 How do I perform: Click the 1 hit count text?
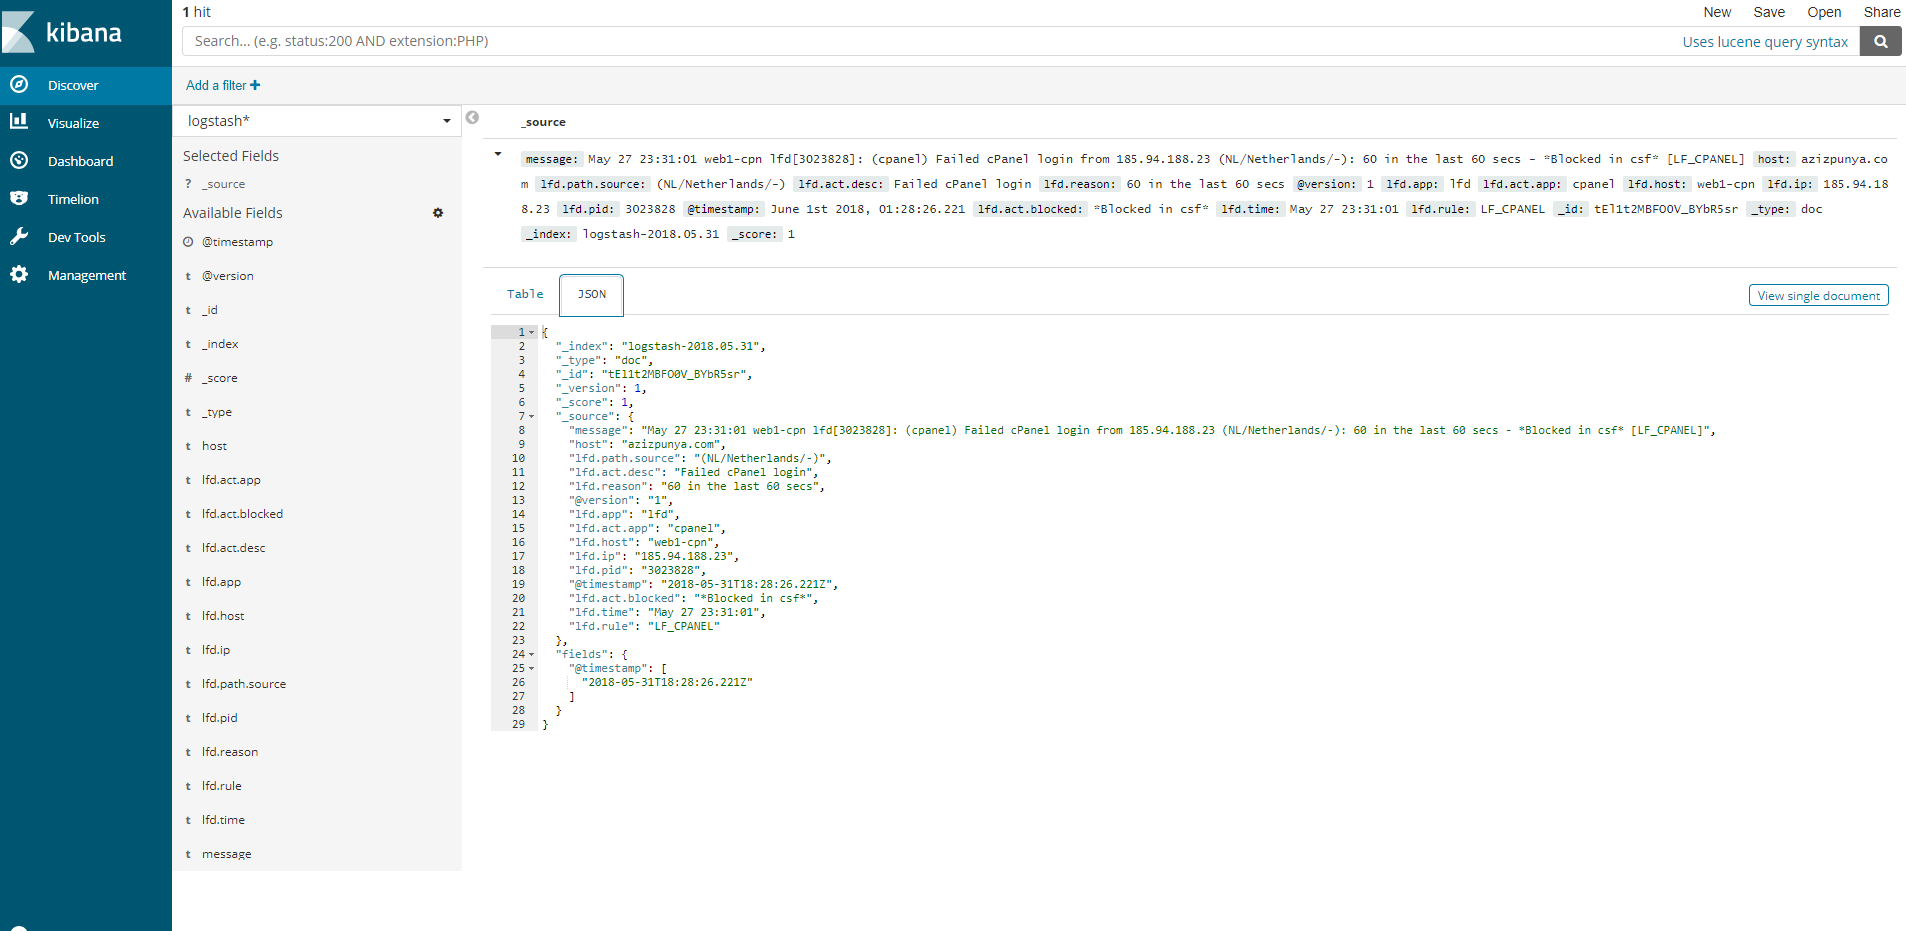(x=197, y=12)
